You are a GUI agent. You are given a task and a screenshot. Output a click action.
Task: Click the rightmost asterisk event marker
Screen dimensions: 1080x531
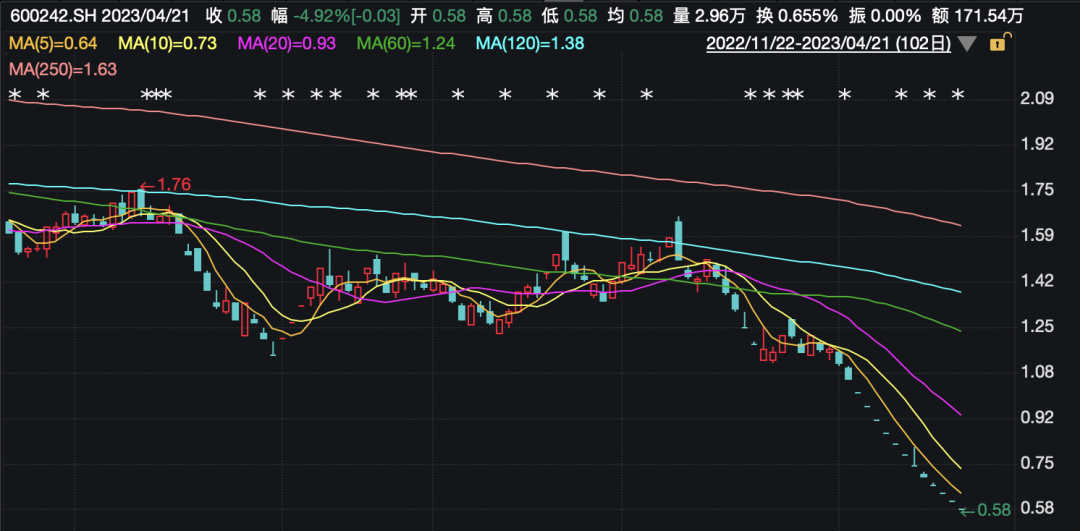pos(957,94)
